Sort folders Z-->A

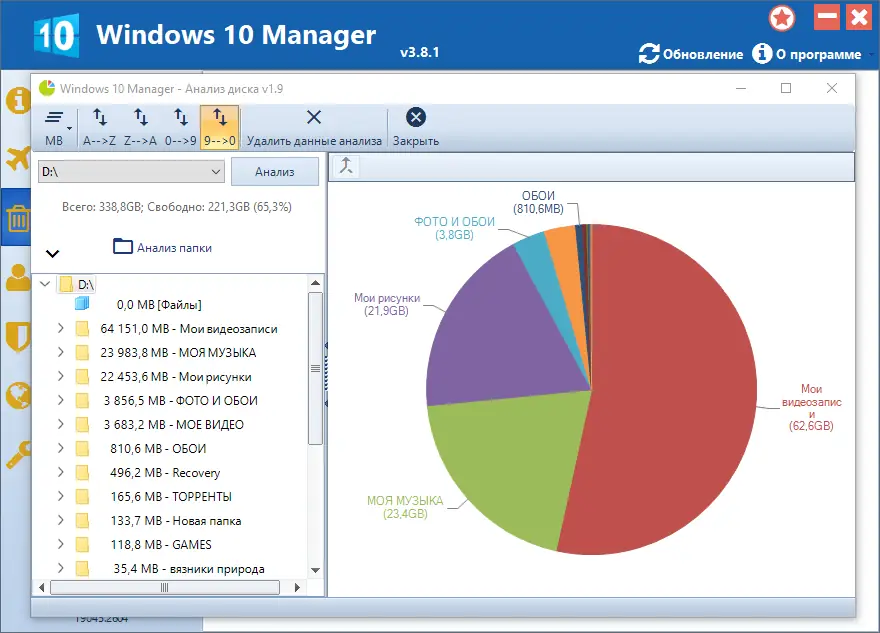pyautogui.click(x=140, y=127)
